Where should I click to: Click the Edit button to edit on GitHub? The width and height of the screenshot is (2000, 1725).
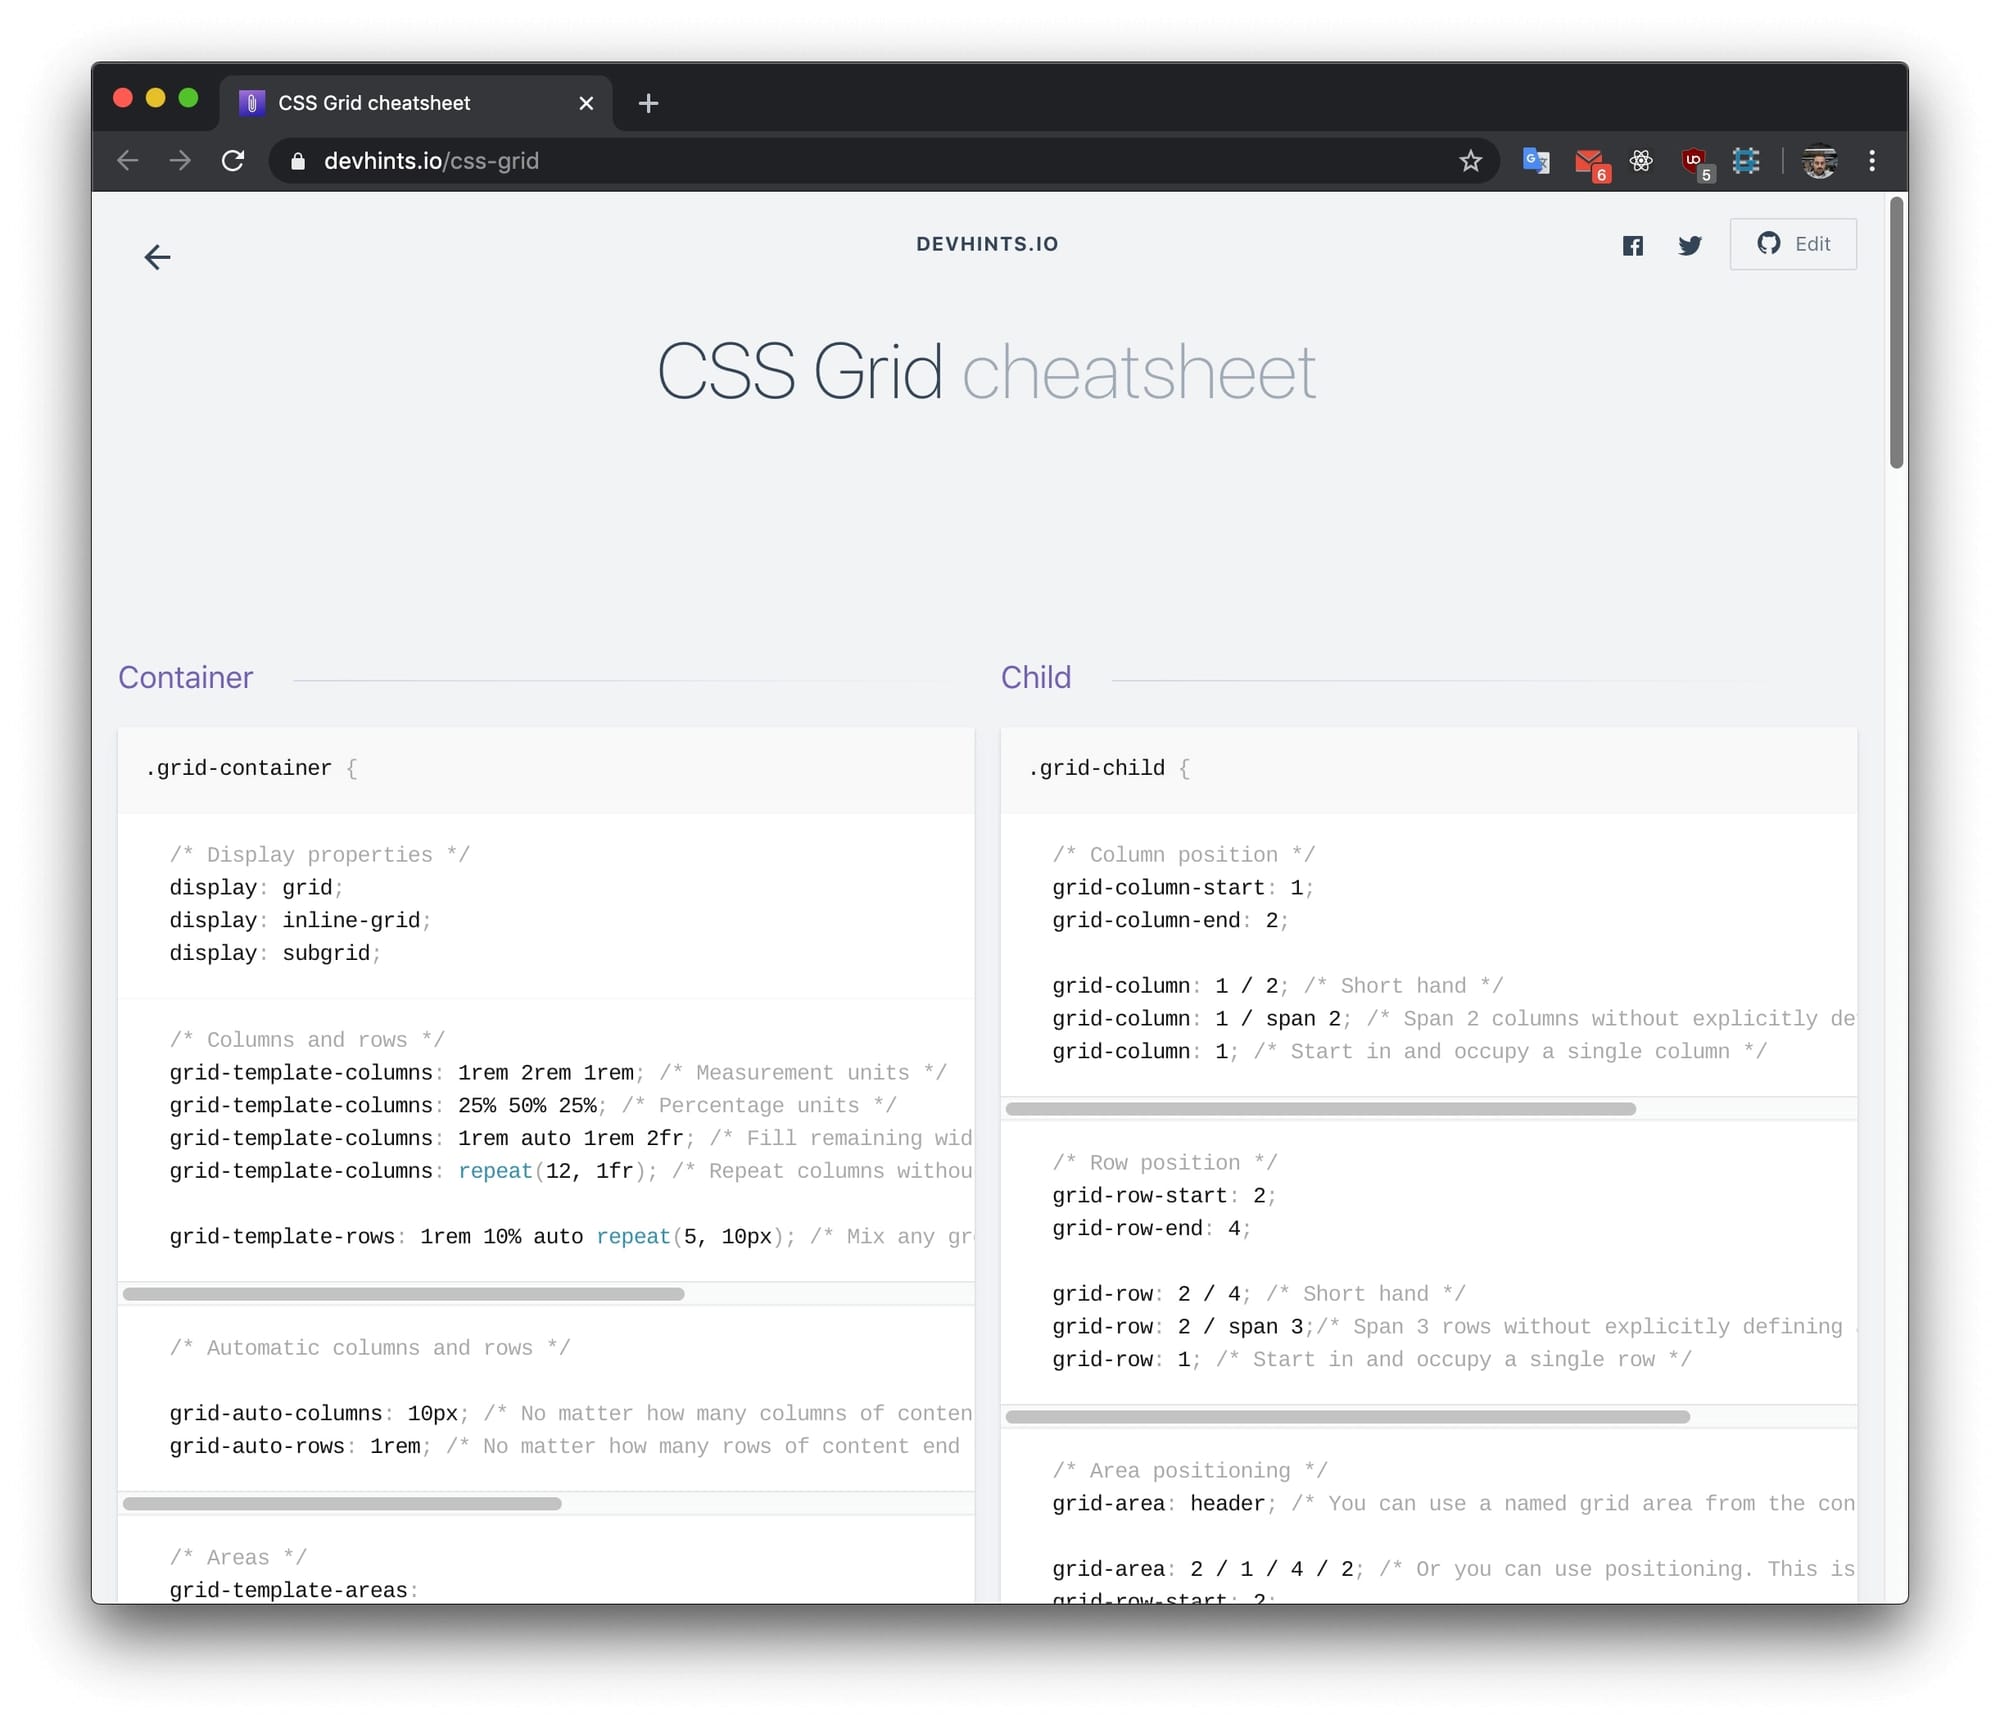[x=1793, y=244]
